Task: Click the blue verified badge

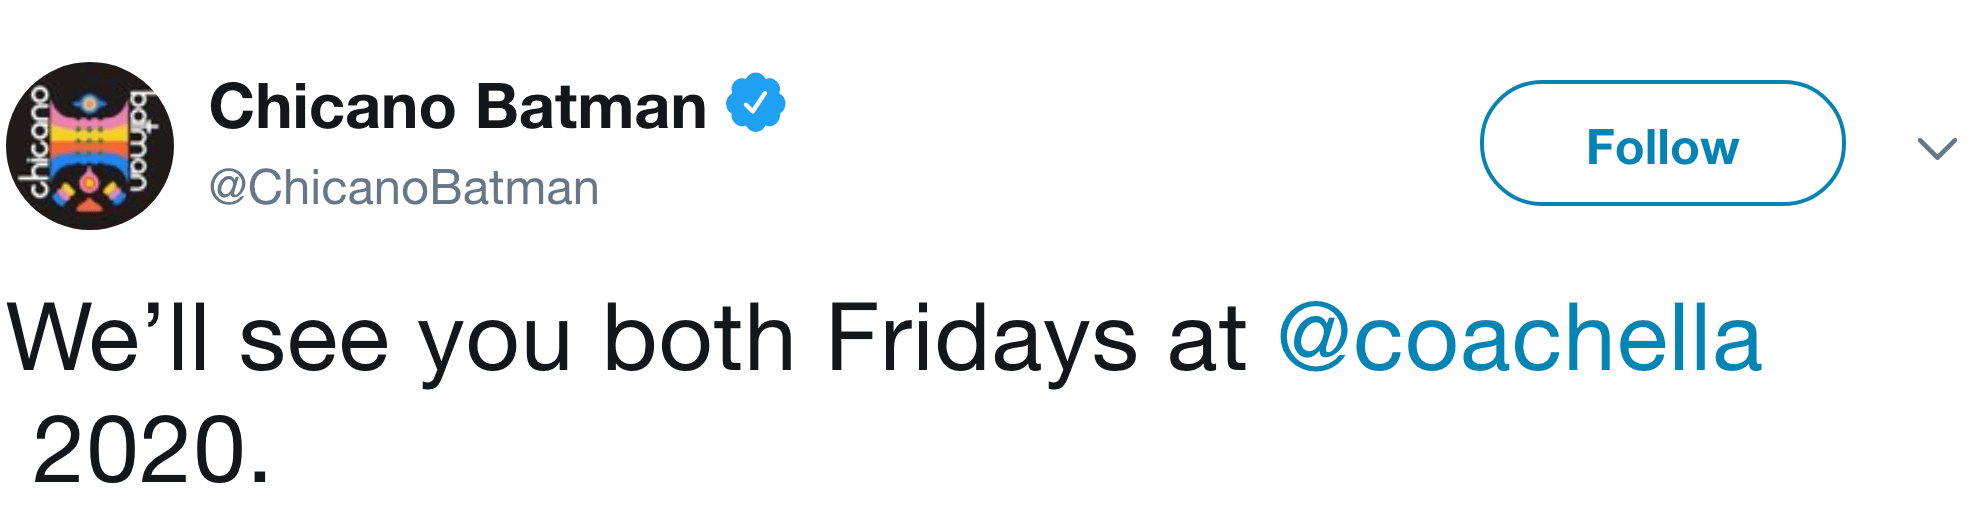Action: [756, 102]
